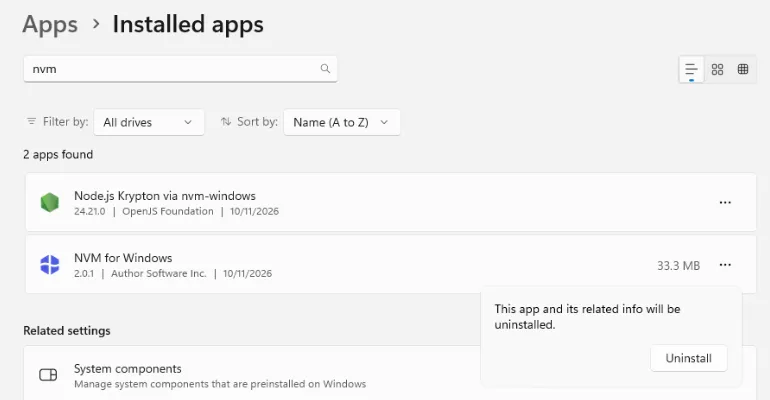Click the 24.21.0 version text
770x400 pixels.
[89, 211]
